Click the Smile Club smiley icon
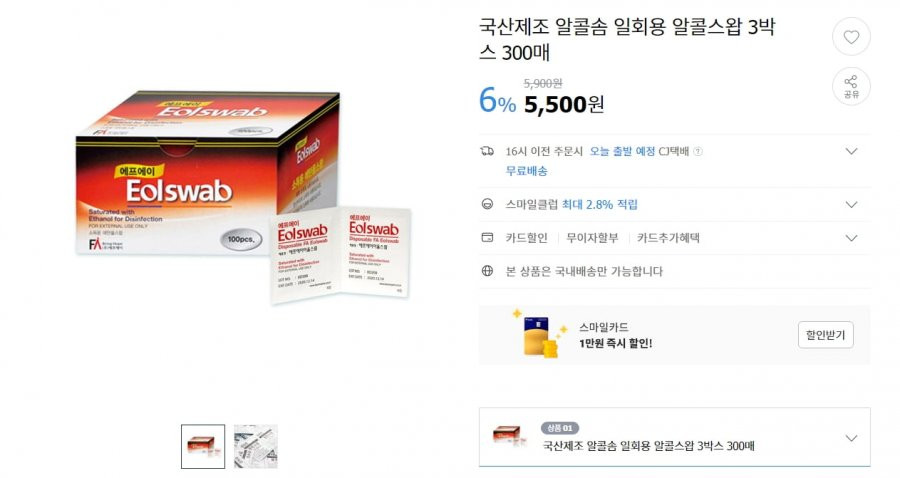This screenshot has width=900, height=478. pyautogui.click(x=487, y=204)
